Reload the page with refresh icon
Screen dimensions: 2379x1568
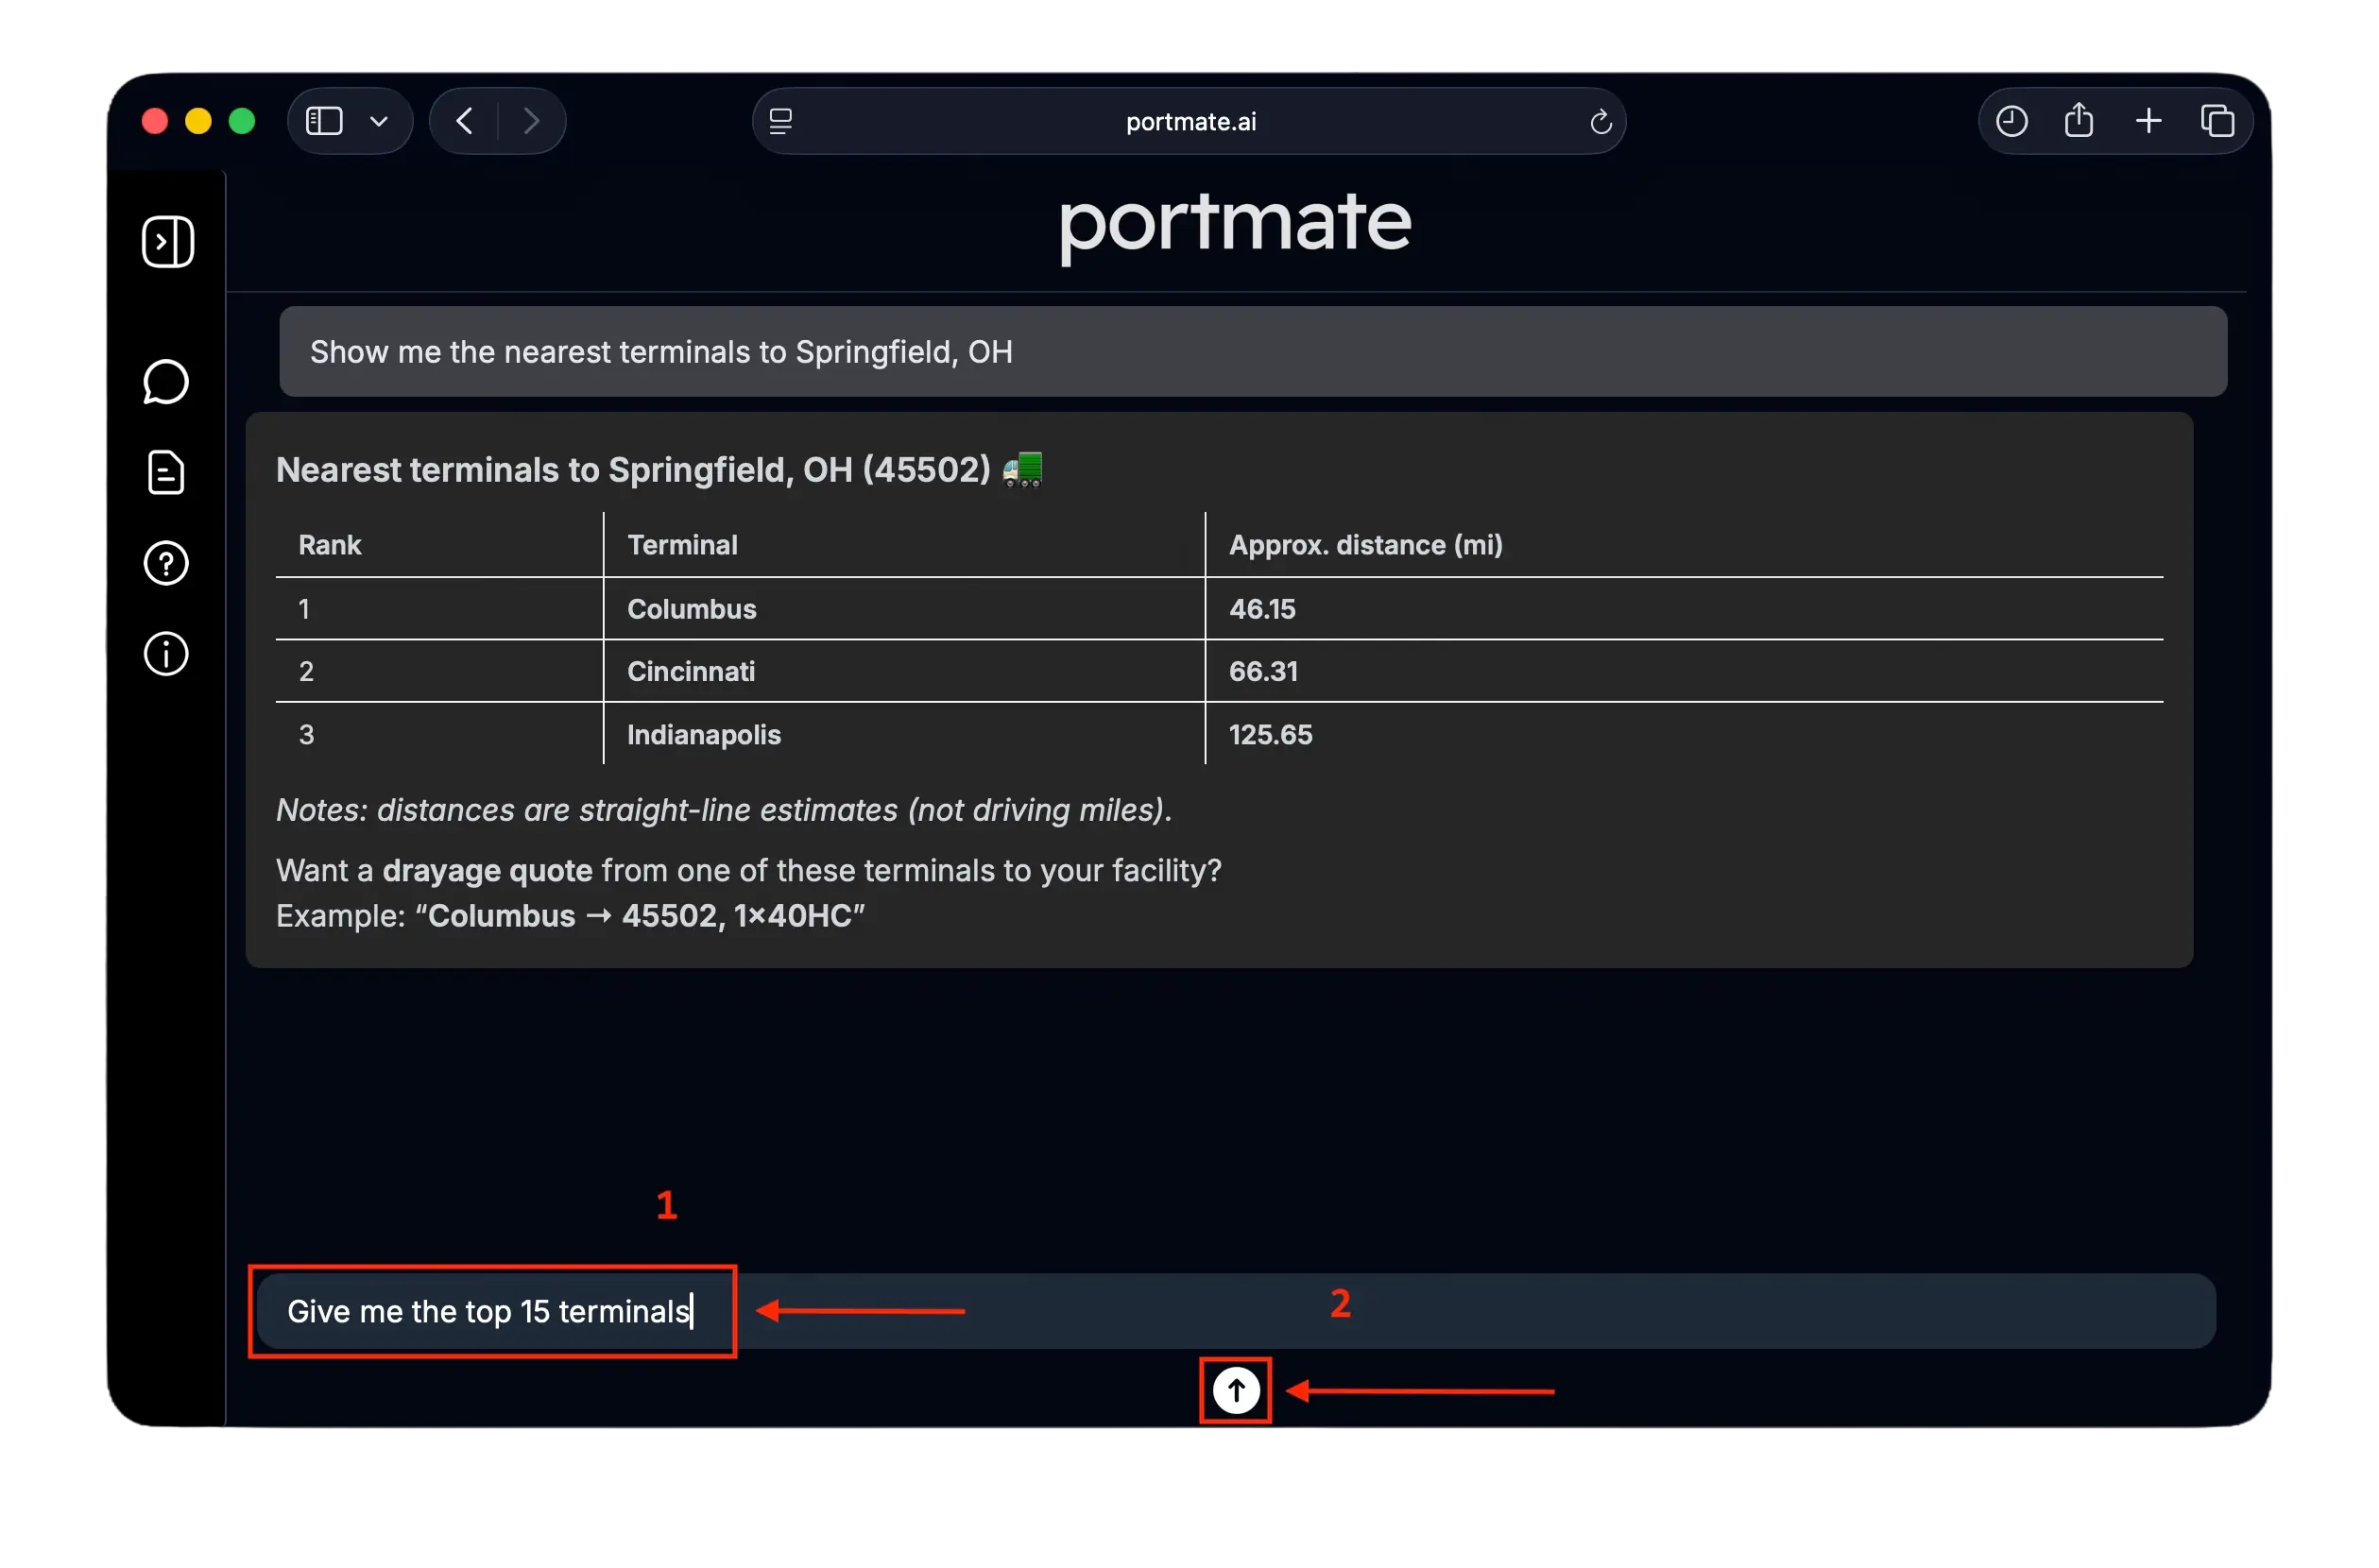click(1600, 121)
